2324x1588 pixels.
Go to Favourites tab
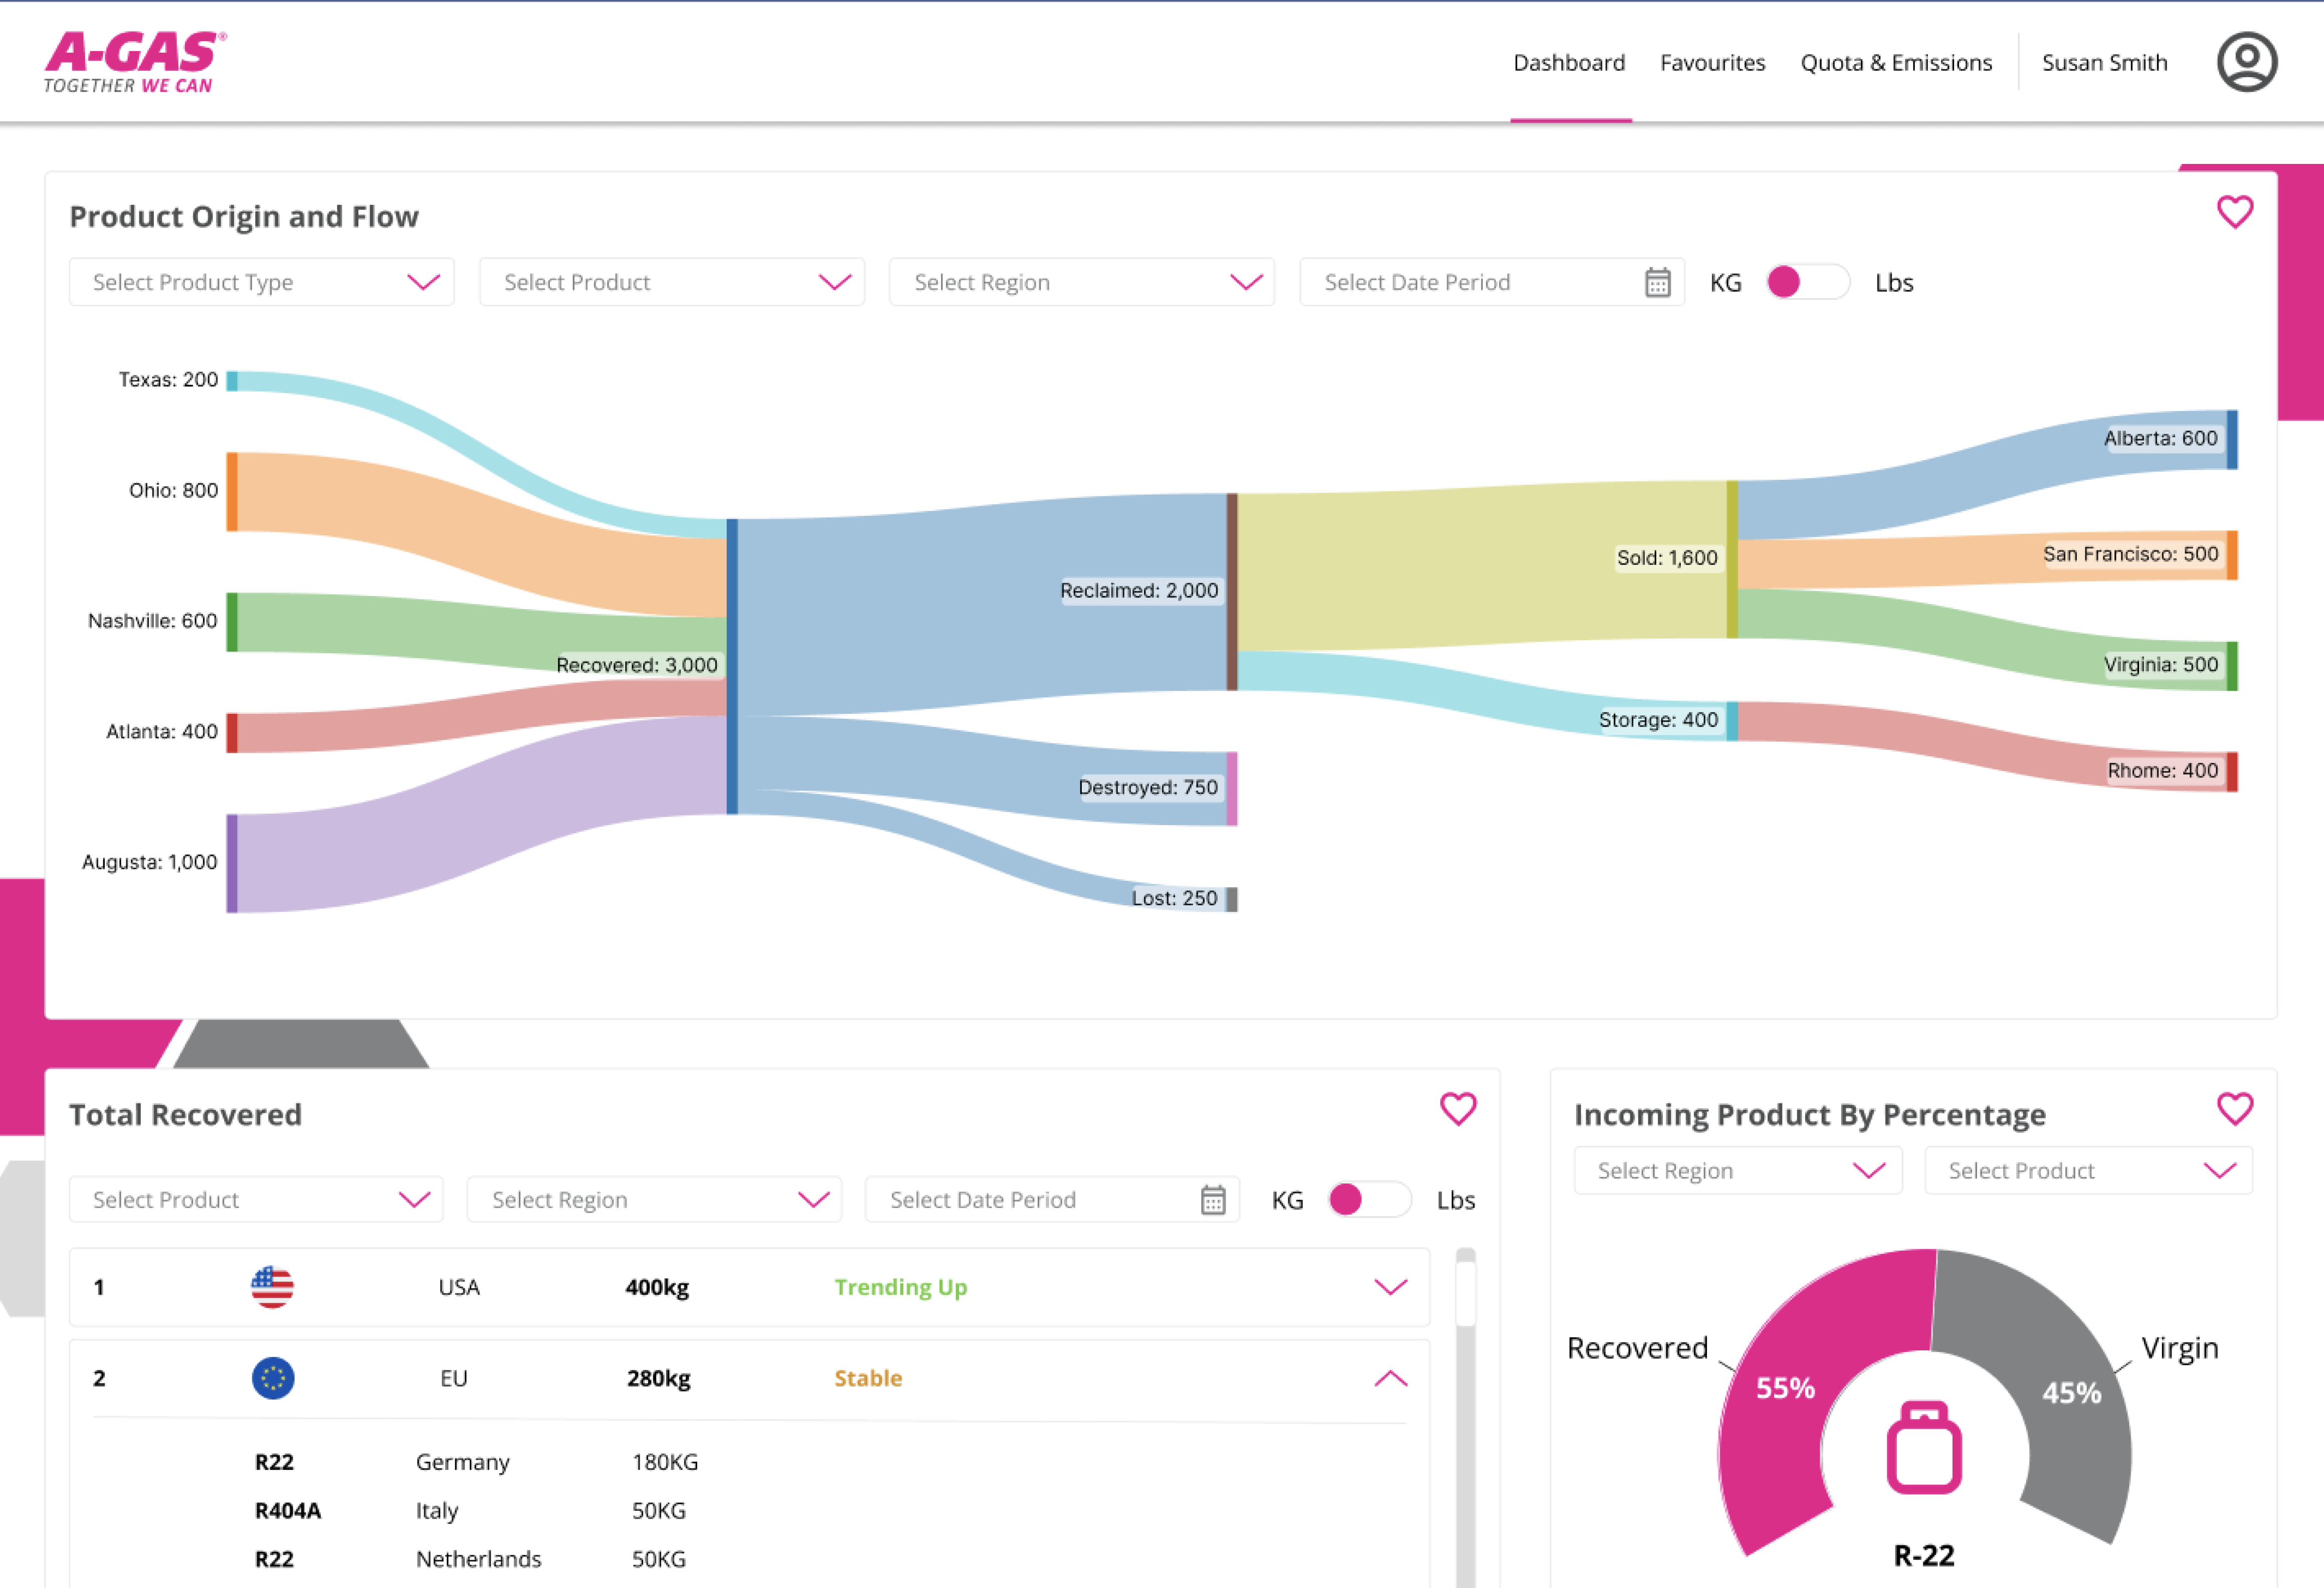[x=1712, y=63]
